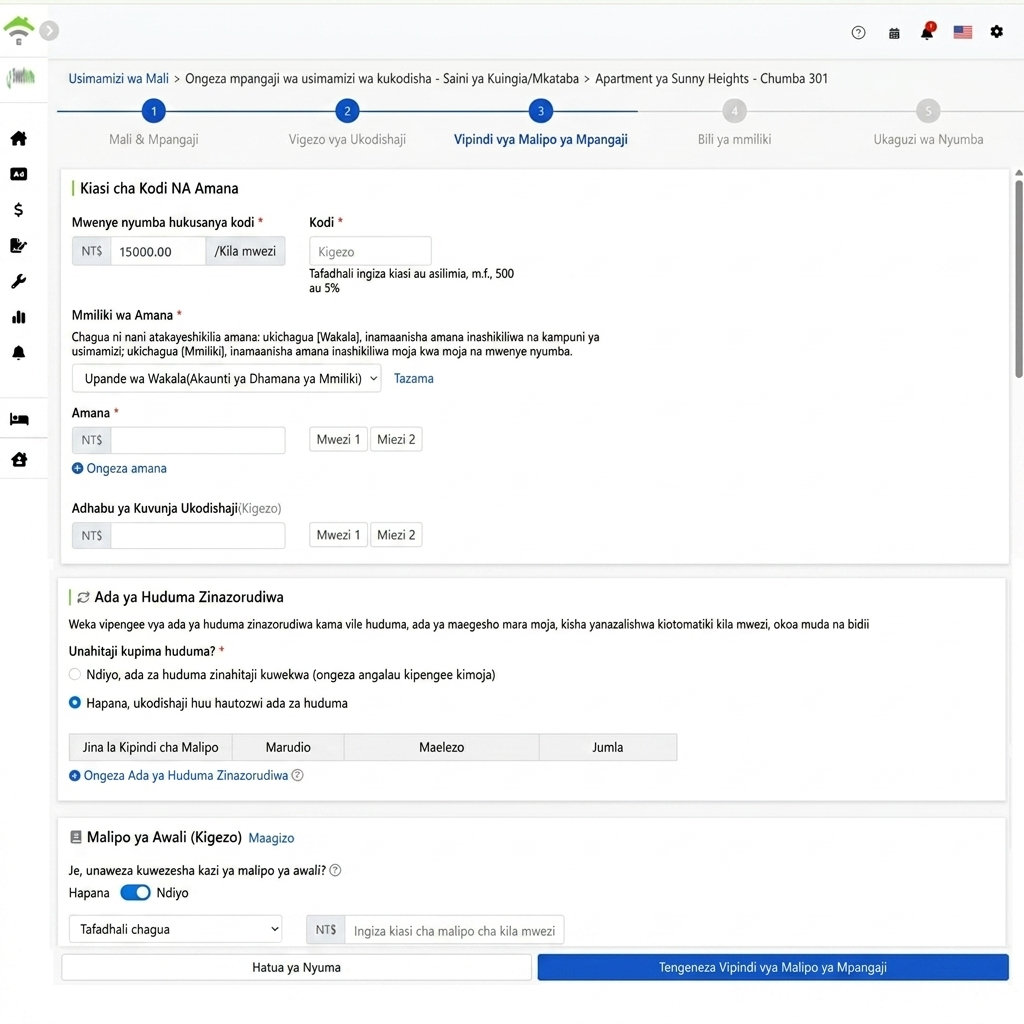Choose Mwezi 1 for Amana deposit
This screenshot has height=1024, width=1024.
pyautogui.click(x=338, y=440)
